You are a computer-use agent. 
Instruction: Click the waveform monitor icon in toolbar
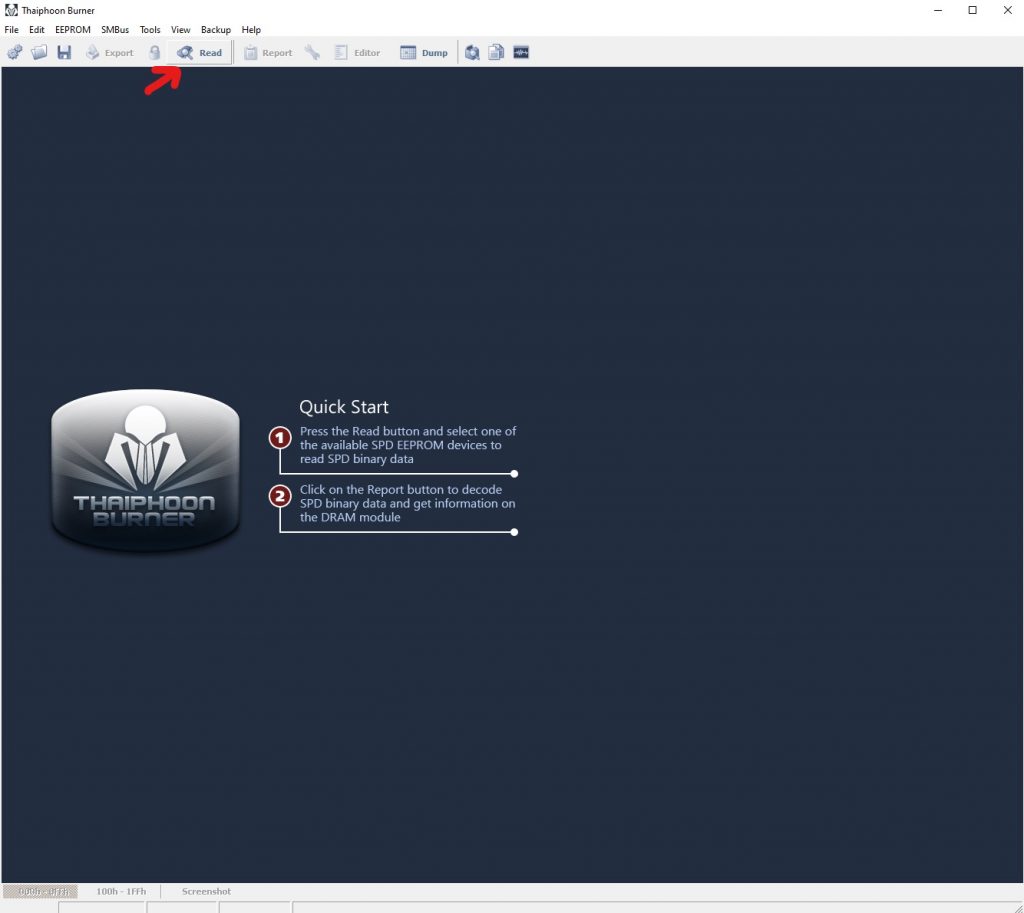click(x=521, y=52)
